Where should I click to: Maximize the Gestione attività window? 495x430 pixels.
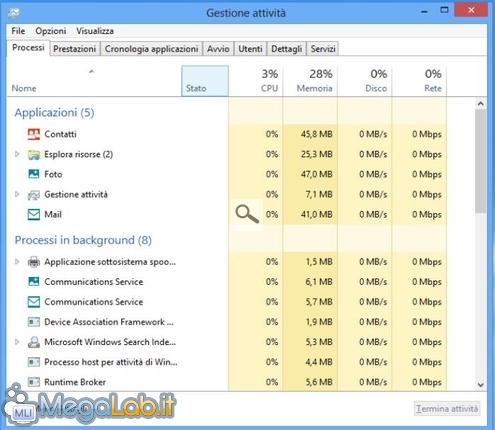[x=444, y=10]
